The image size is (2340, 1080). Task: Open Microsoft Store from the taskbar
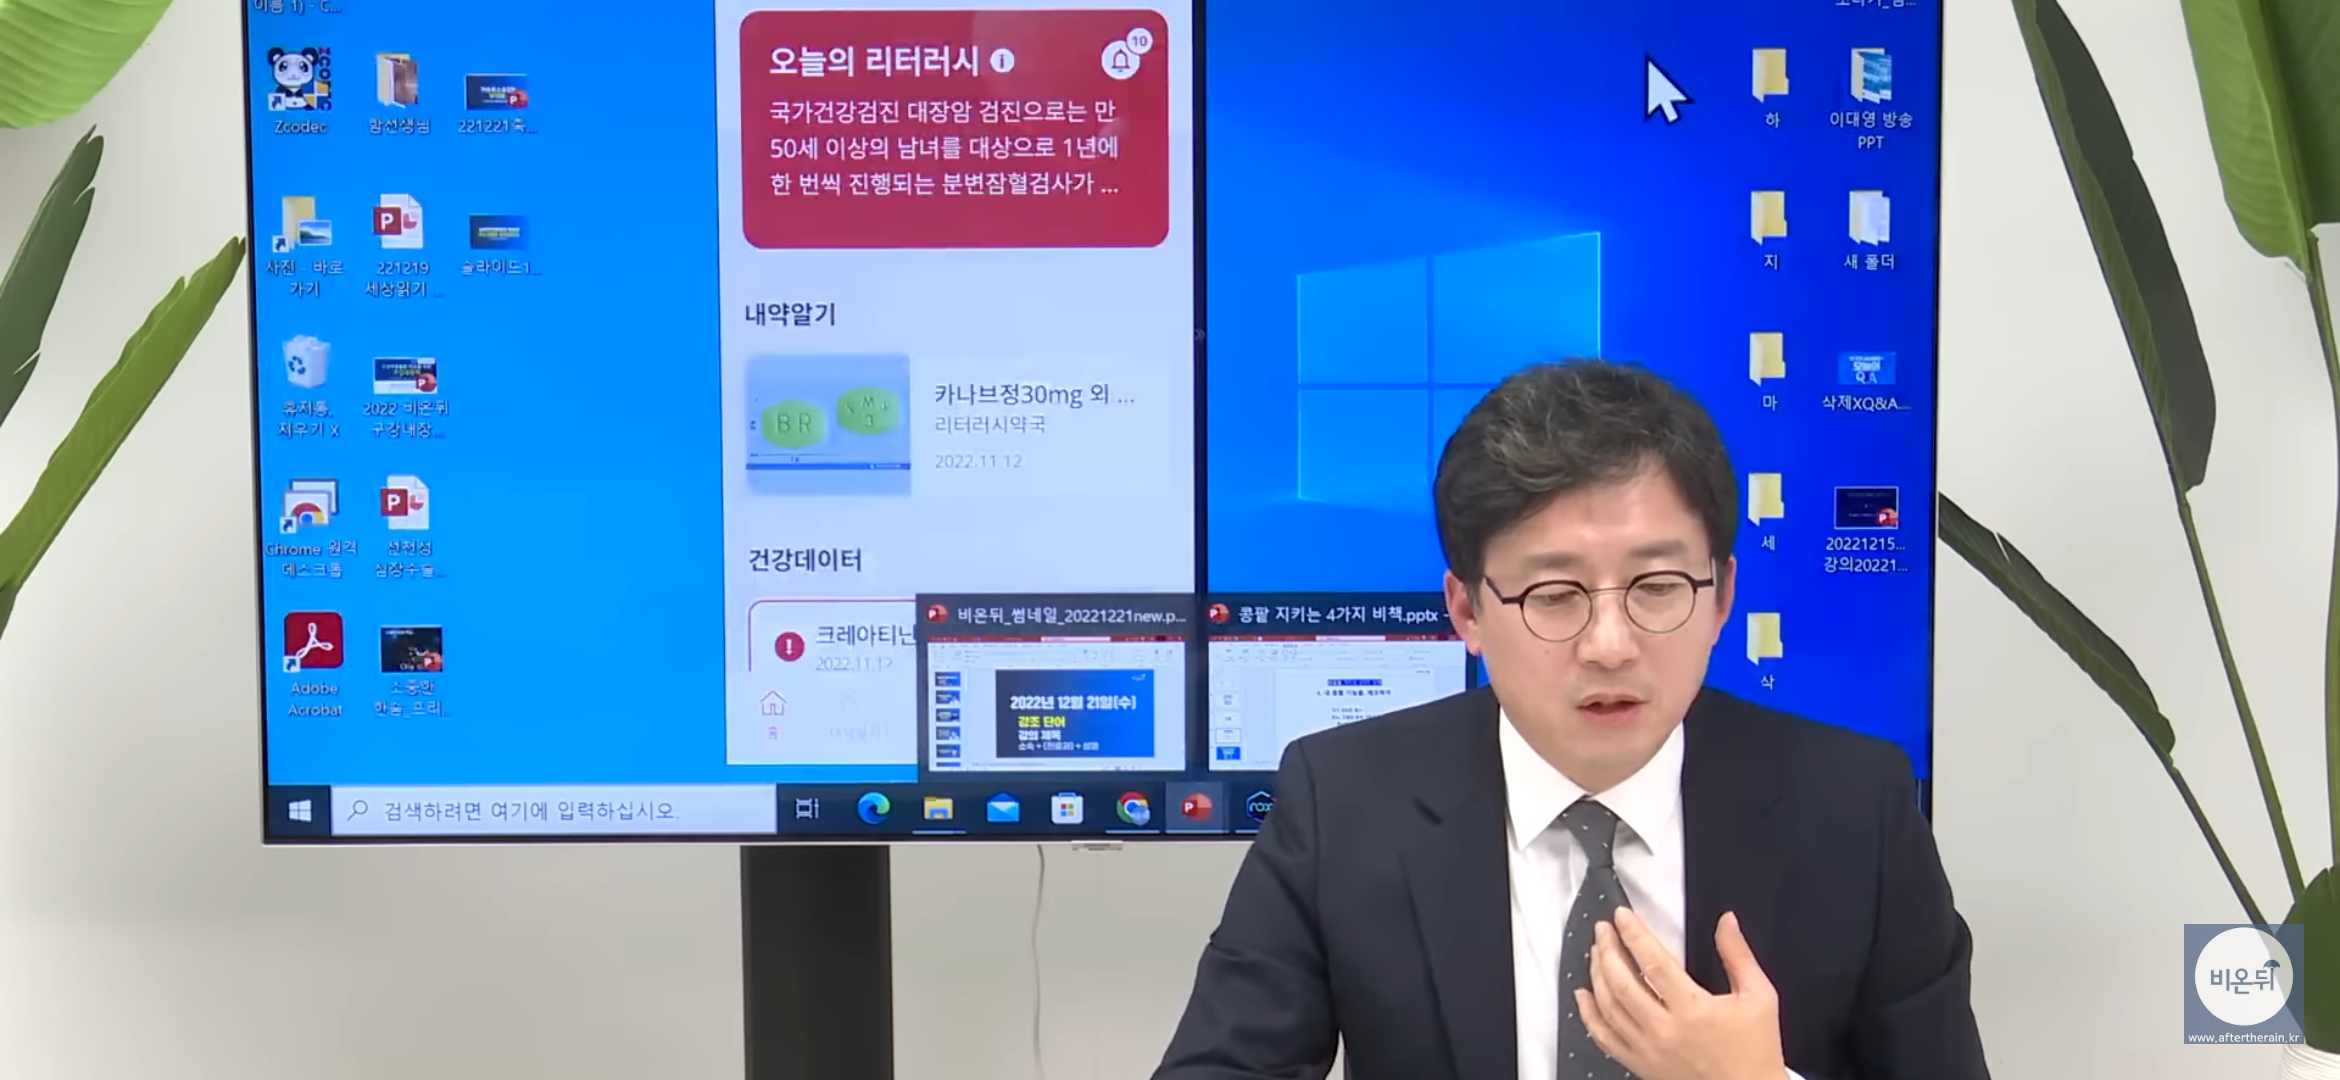1067,808
